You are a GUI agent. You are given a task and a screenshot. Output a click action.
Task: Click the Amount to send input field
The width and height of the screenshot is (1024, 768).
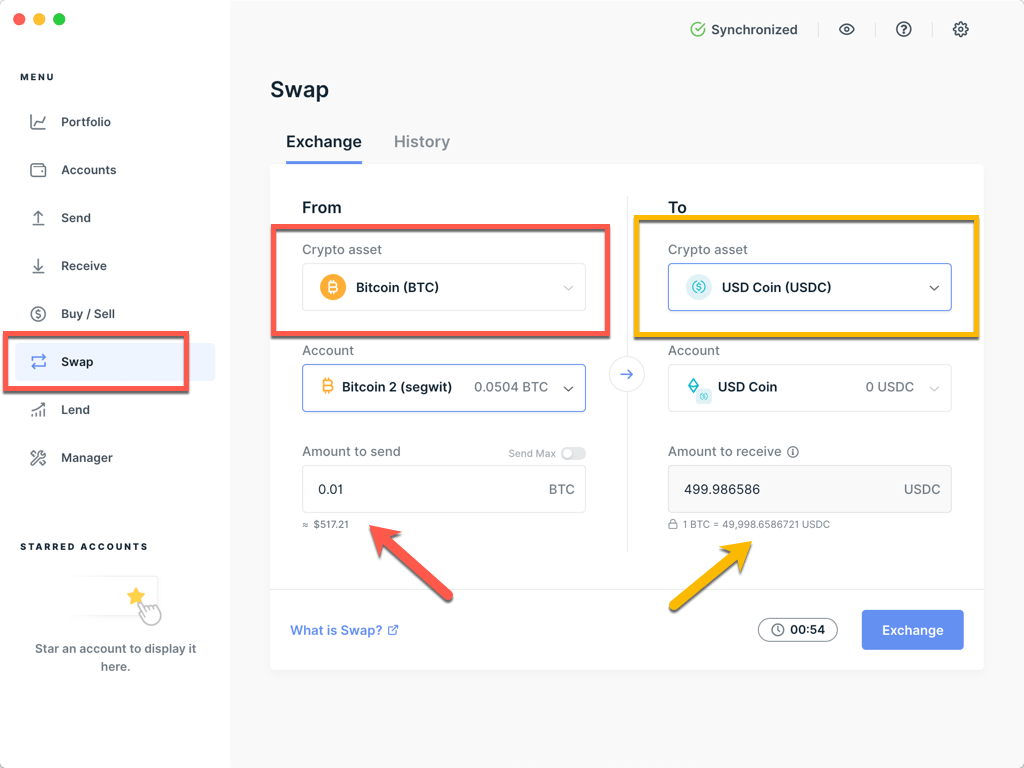(443, 489)
